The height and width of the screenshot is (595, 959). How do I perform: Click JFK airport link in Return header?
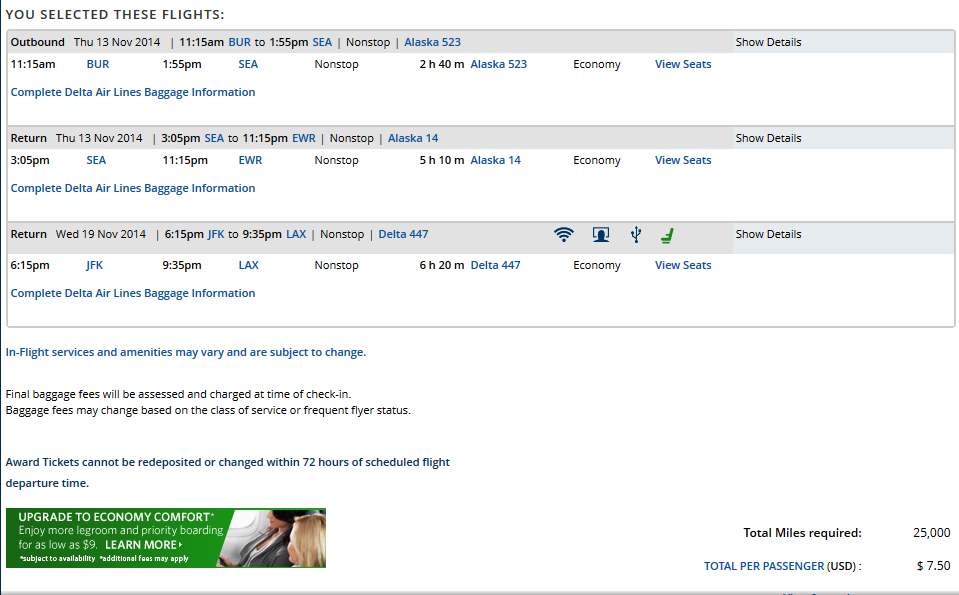coord(216,234)
